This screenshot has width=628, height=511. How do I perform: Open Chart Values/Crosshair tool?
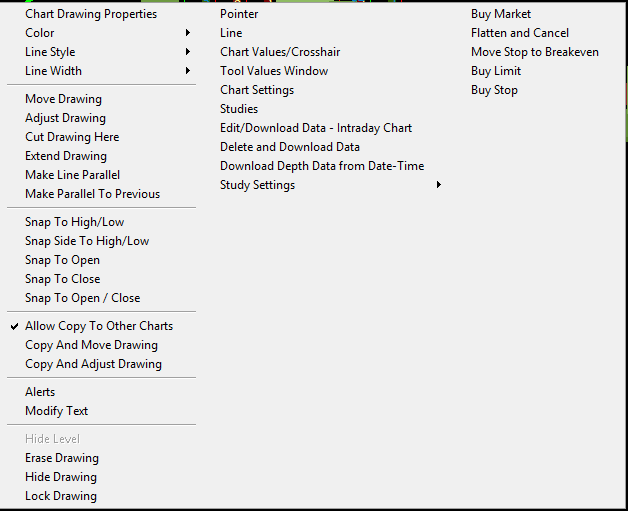point(280,52)
